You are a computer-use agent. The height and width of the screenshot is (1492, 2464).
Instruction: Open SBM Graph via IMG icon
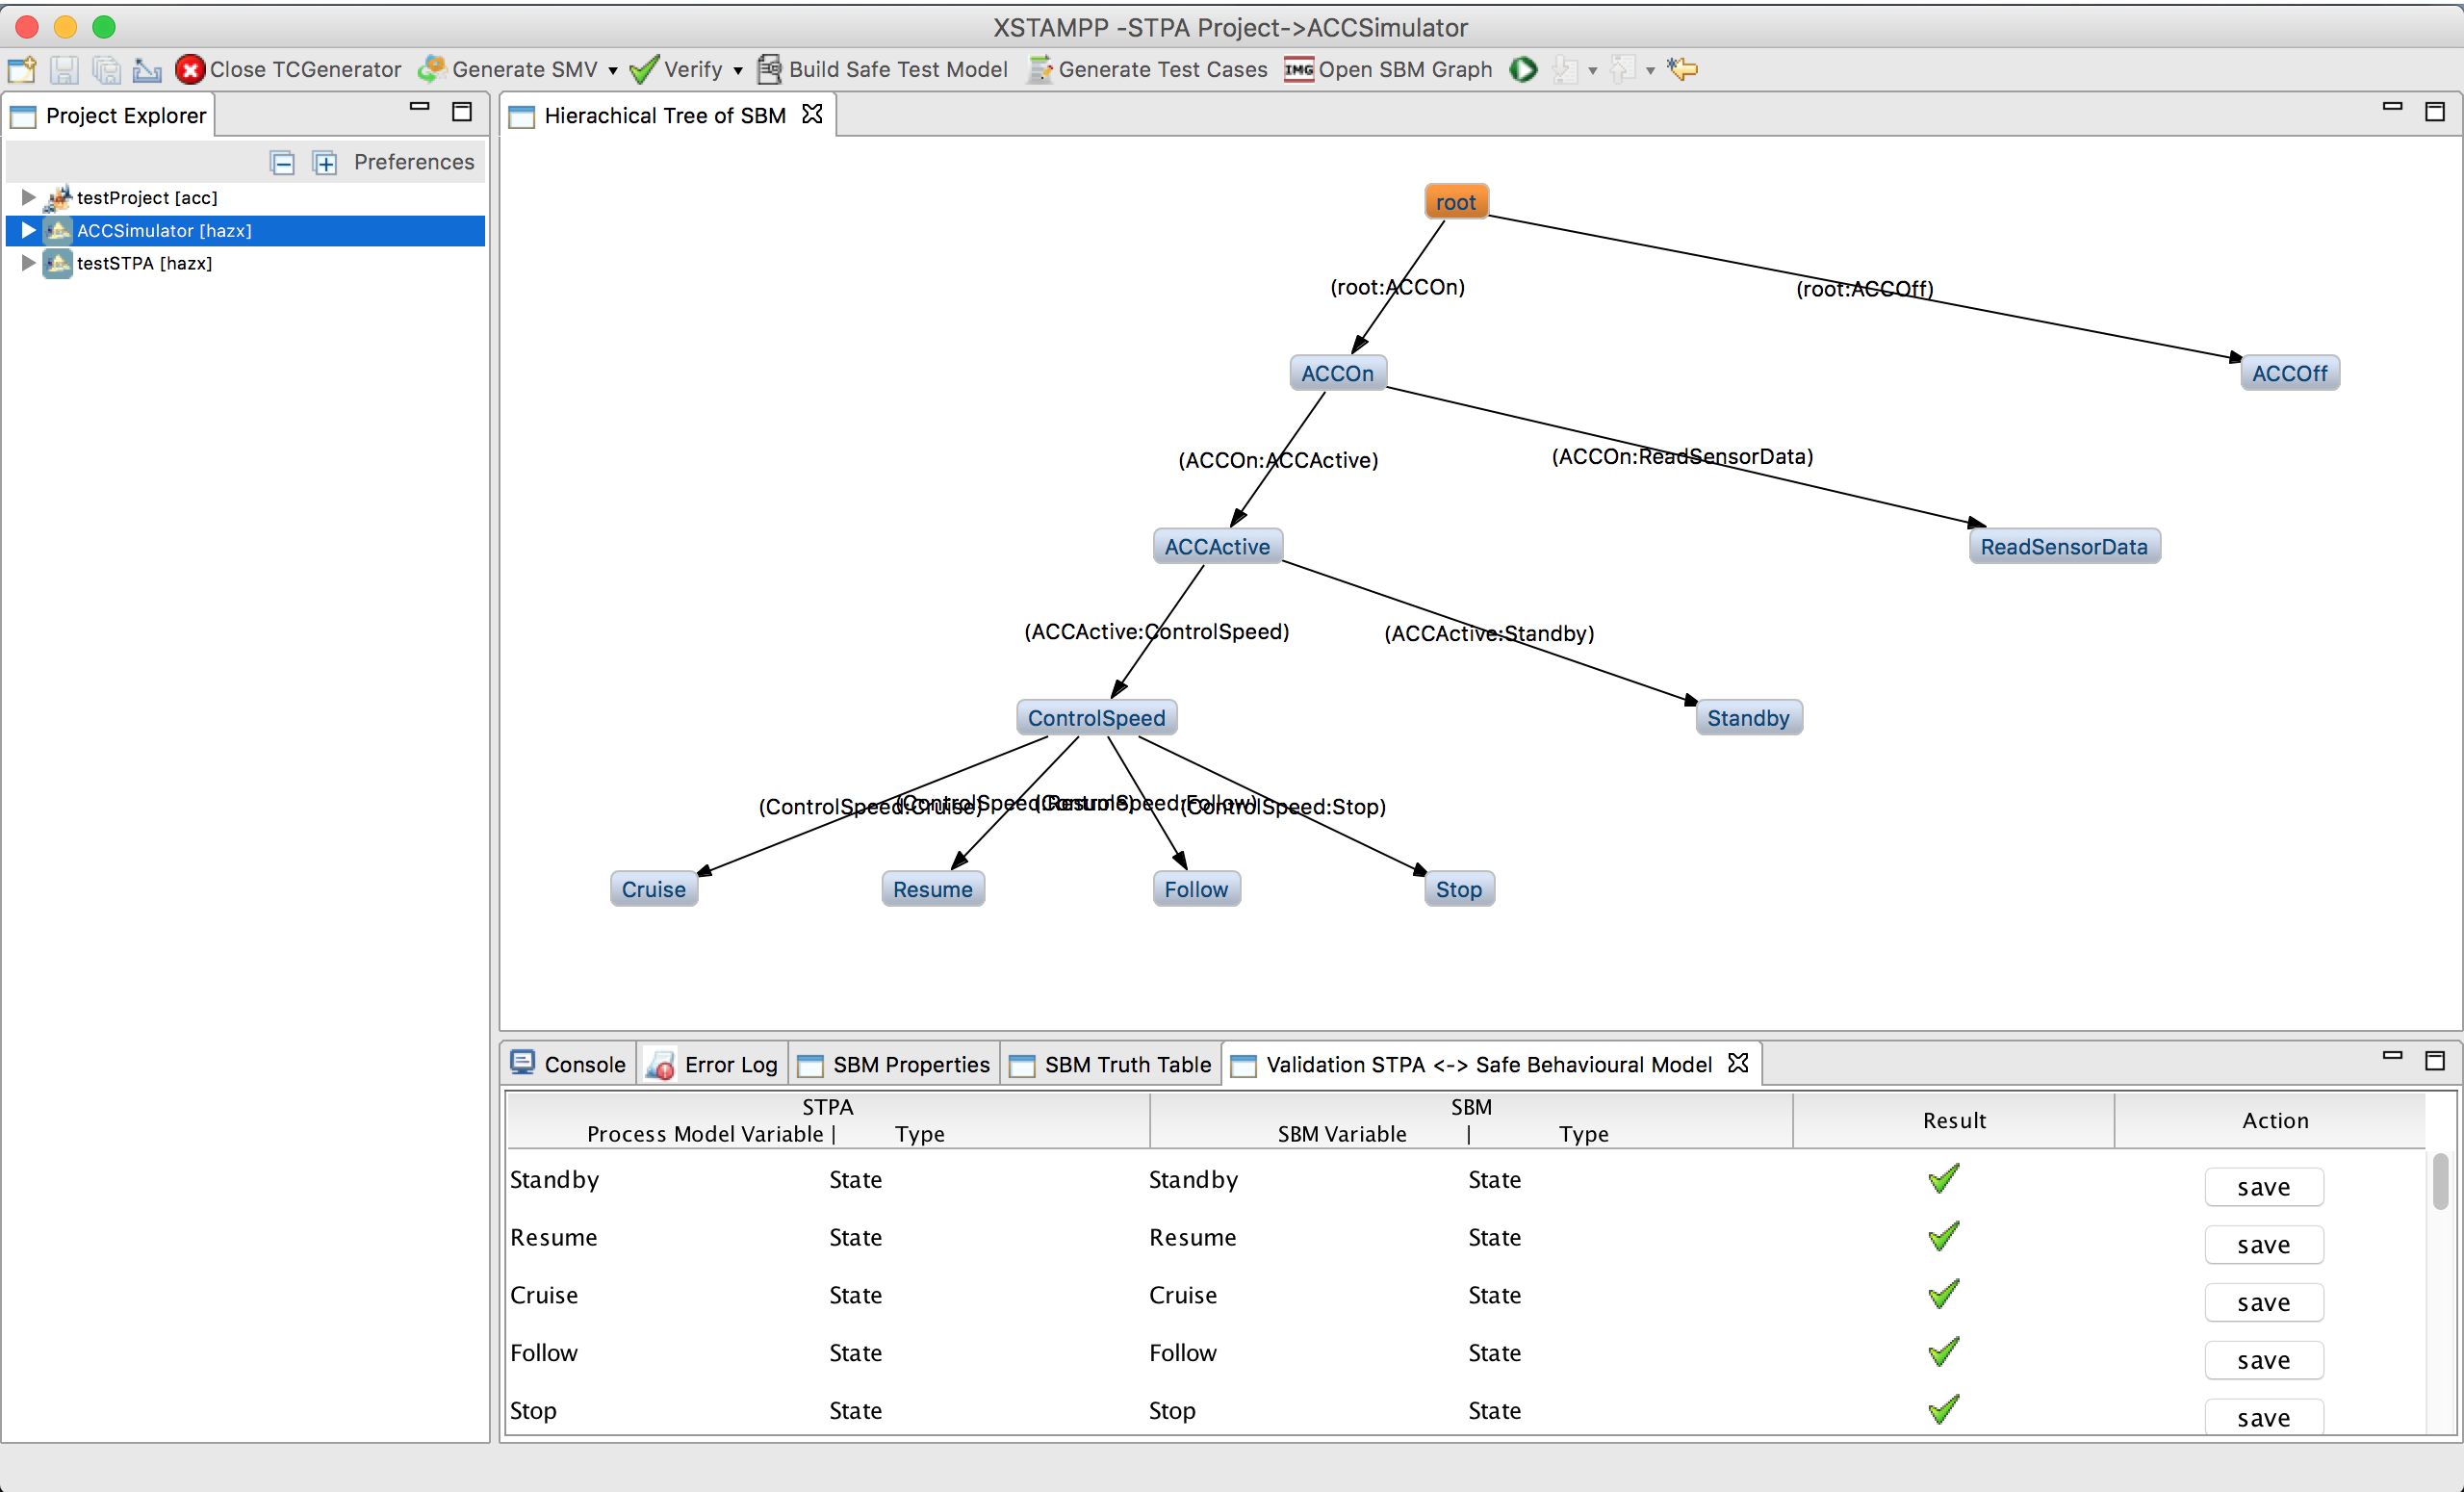click(1298, 69)
